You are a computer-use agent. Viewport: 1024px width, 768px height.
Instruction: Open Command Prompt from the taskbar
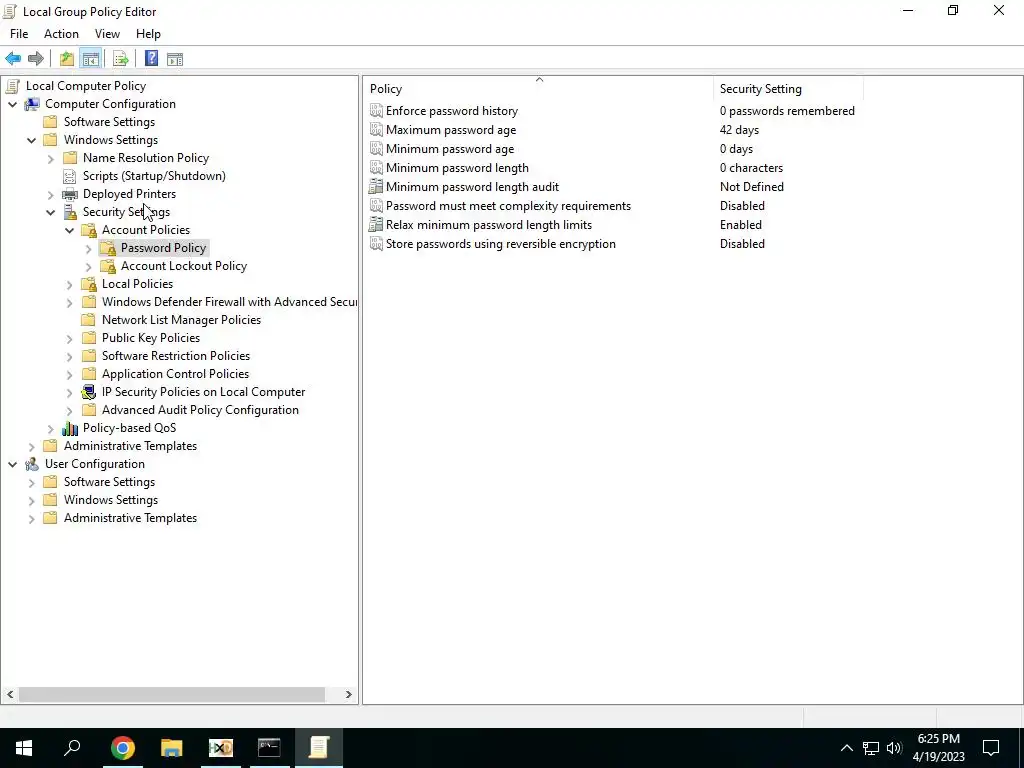tap(269, 748)
